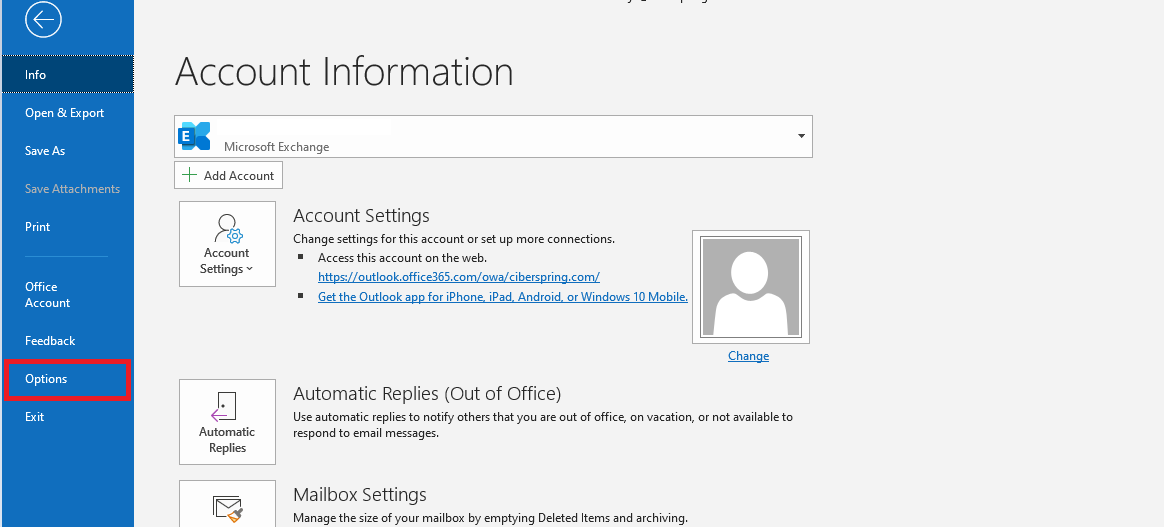Click the green plus icon on Add Account

click(x=190, y=175)
